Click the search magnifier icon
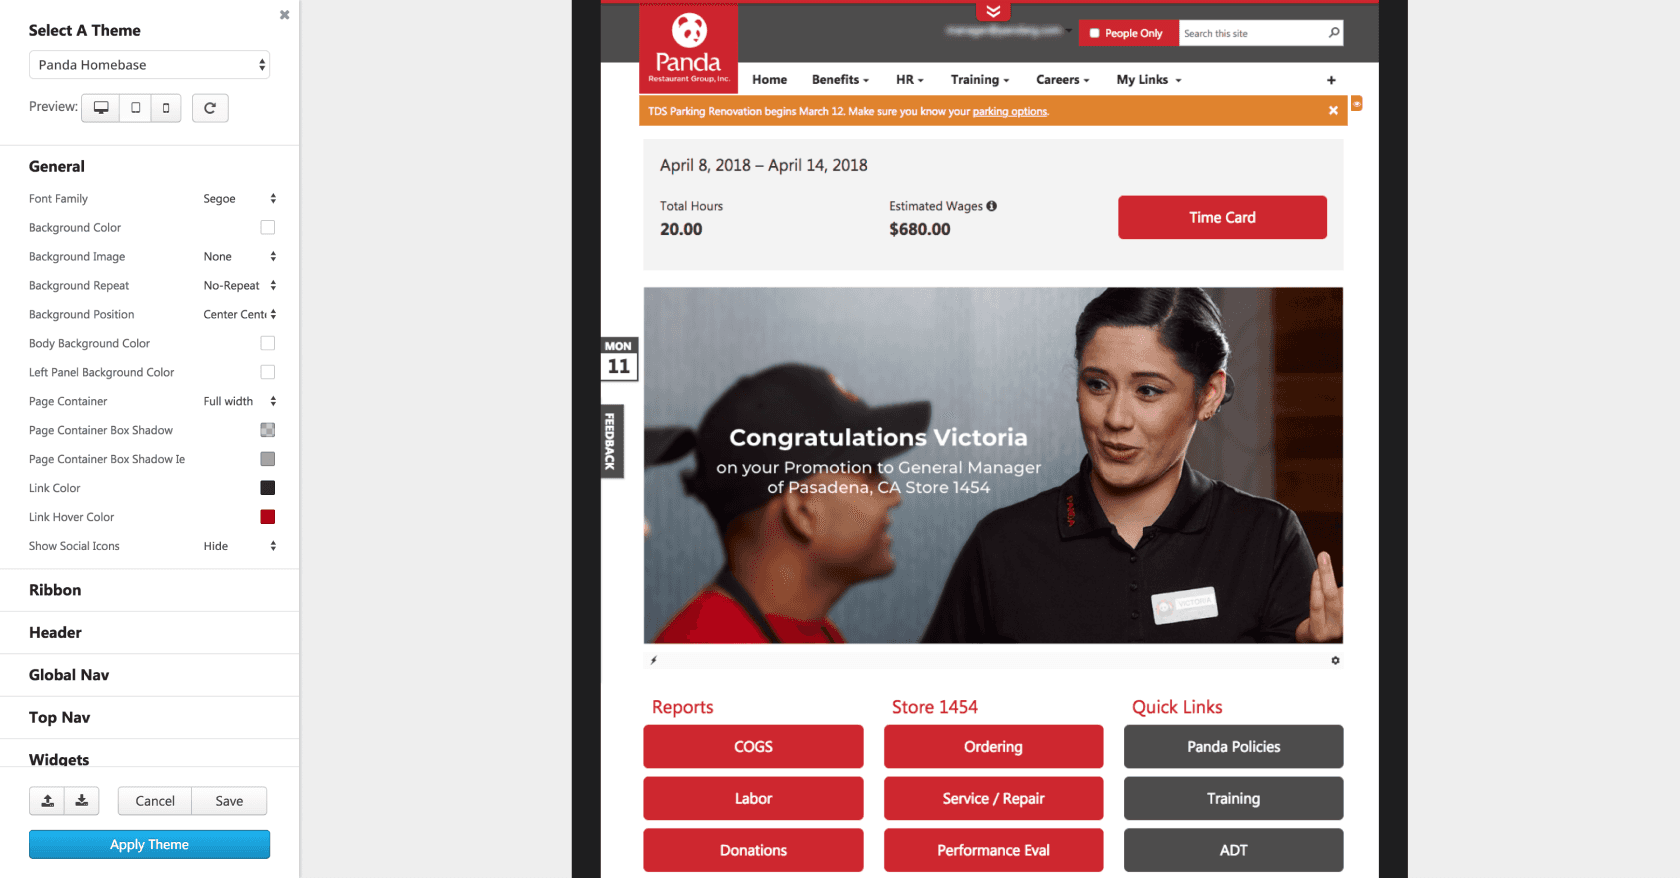The height and width of the screenshot is (878, 1680). tap(1333, 33)
